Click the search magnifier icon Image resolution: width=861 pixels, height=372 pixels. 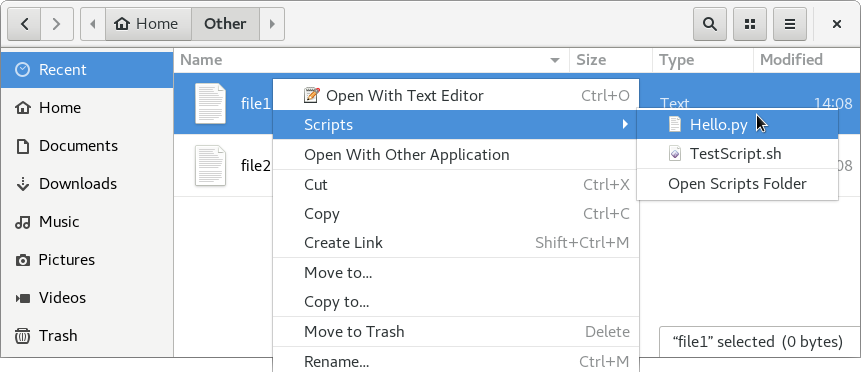[710, 24]
